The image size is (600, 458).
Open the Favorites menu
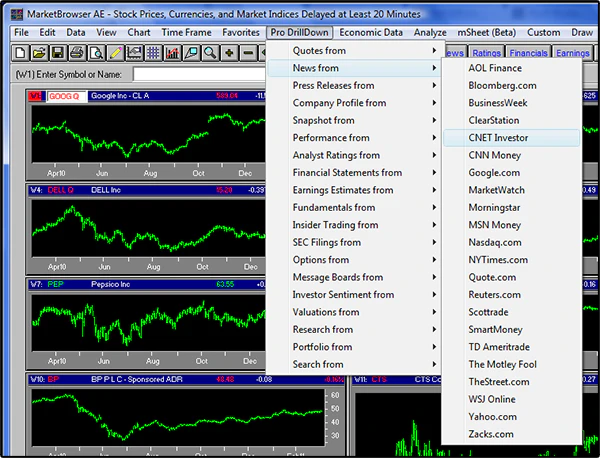pyautogui.click(x=241, y=33)
